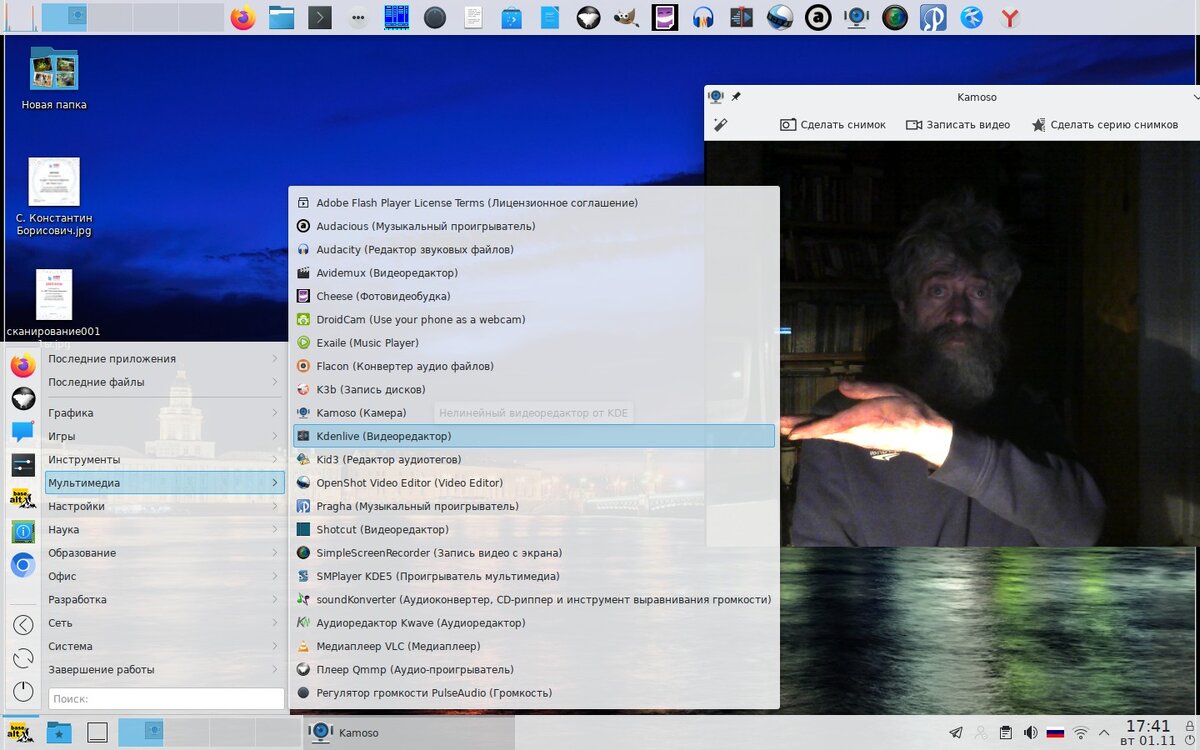Switch to Kamoso taskbar entry
The width and height of the screenshot is (1200, 750).
(408, 732)
